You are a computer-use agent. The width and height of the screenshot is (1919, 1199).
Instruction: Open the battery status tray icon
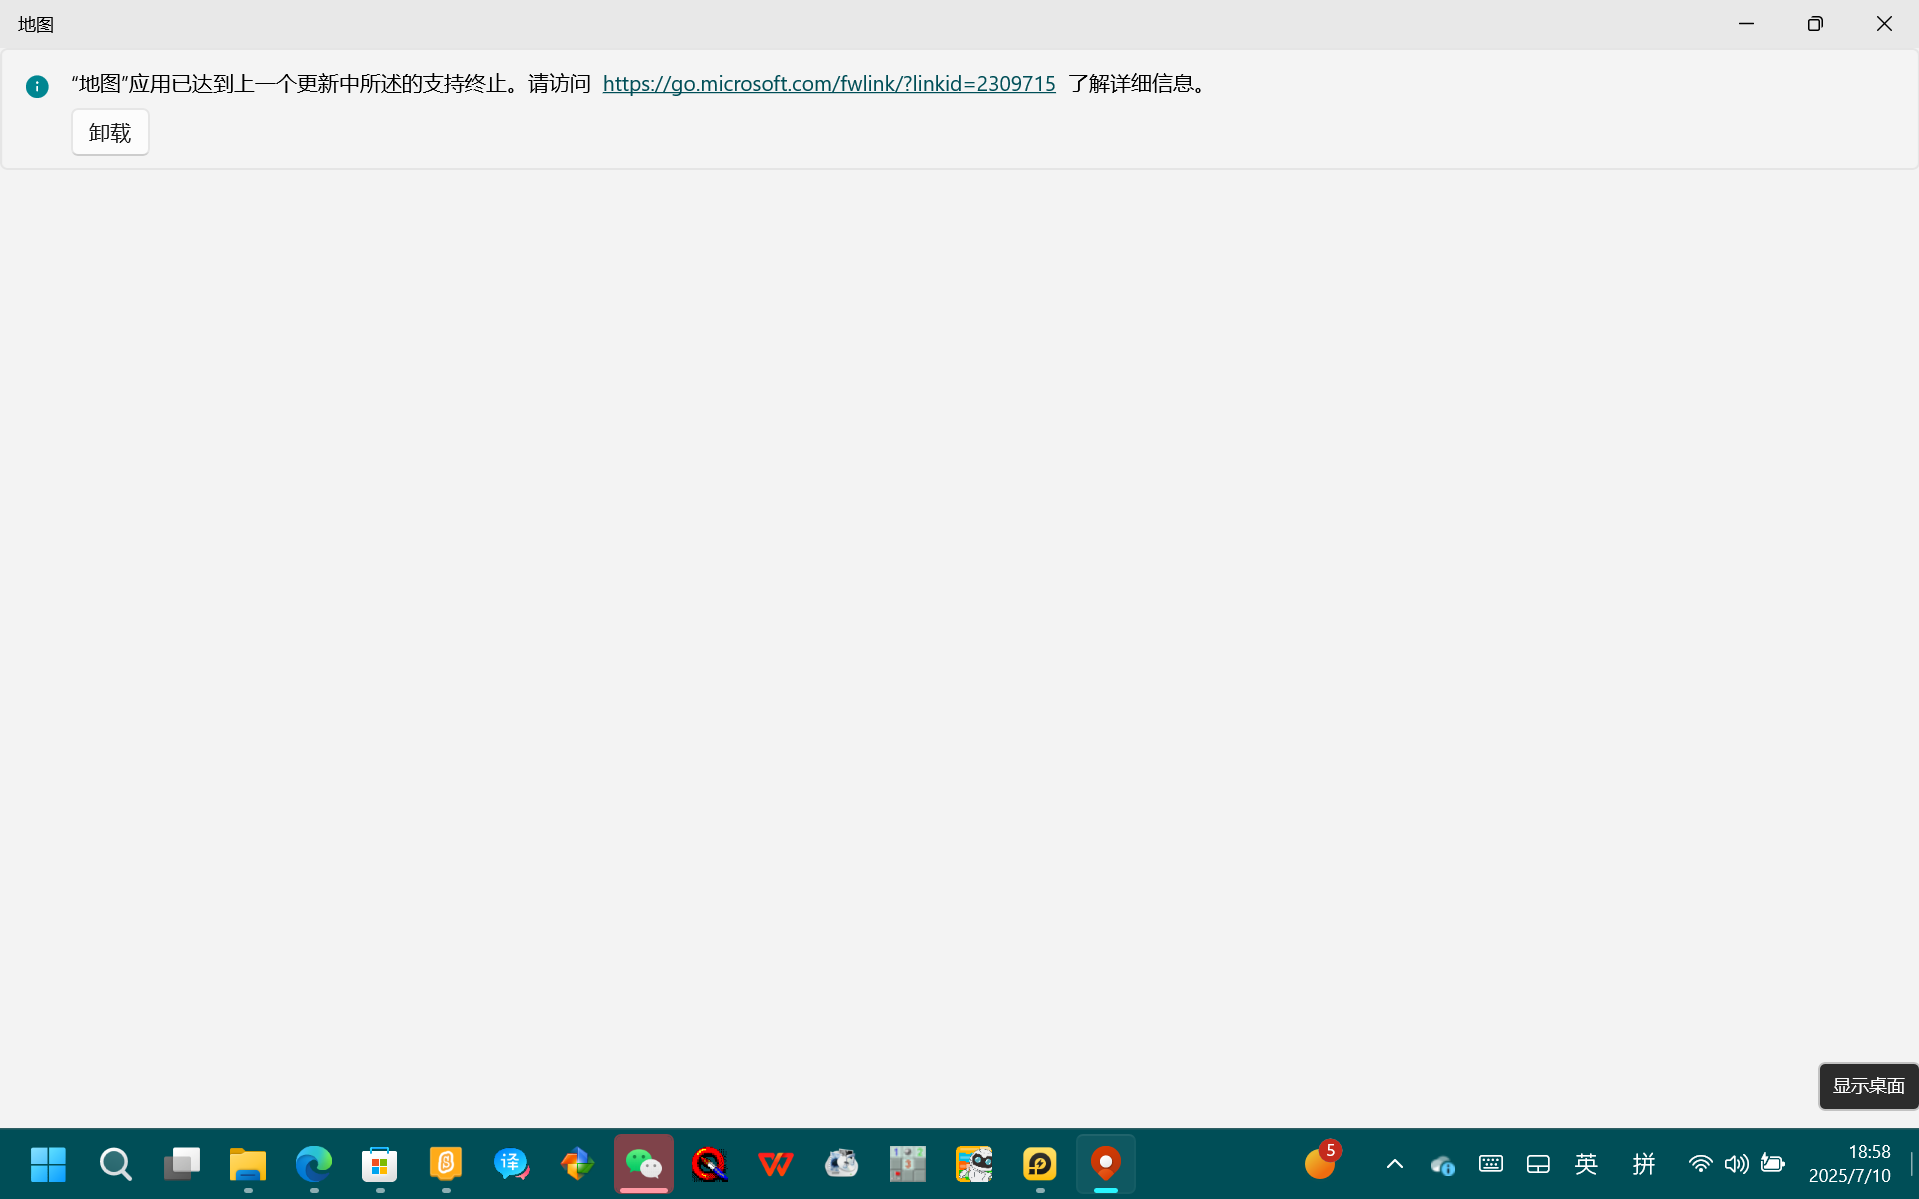click(x=1772, y=1164)
